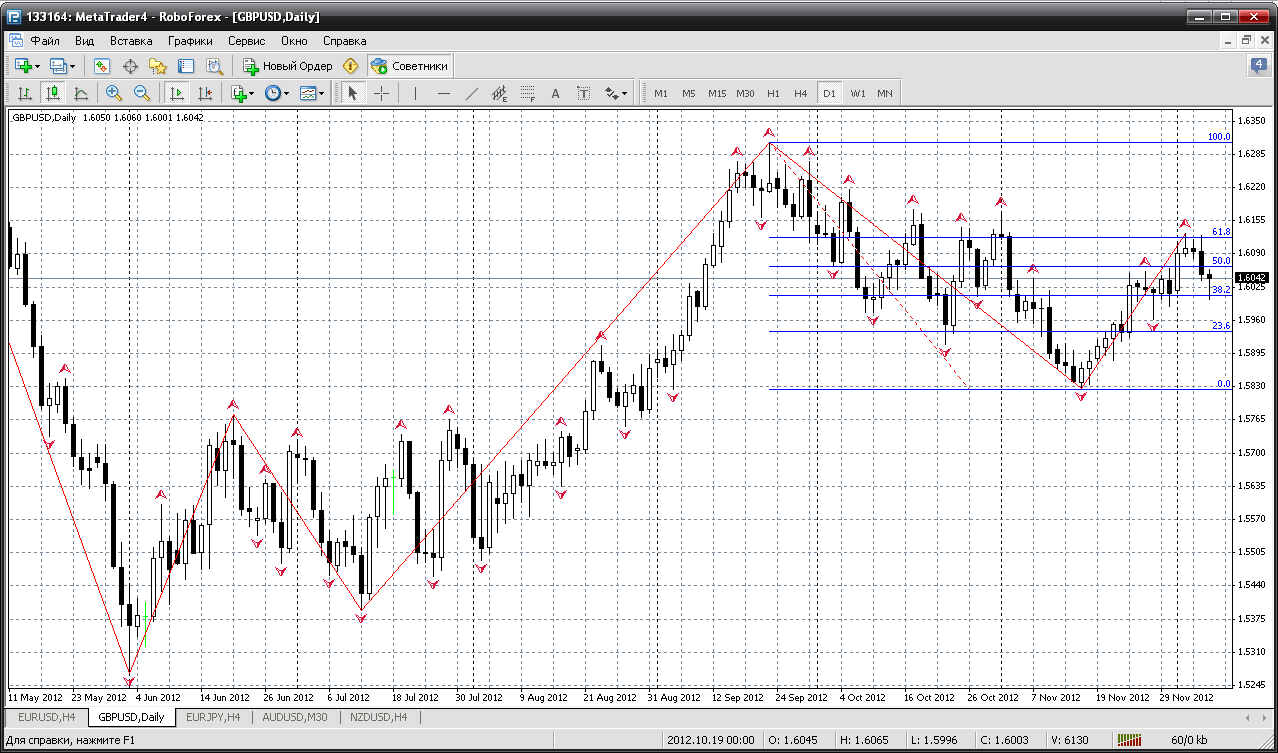Screen dimensions: 1278x753
Task: Switch timeframe to MN
Action: pos(885,93)
